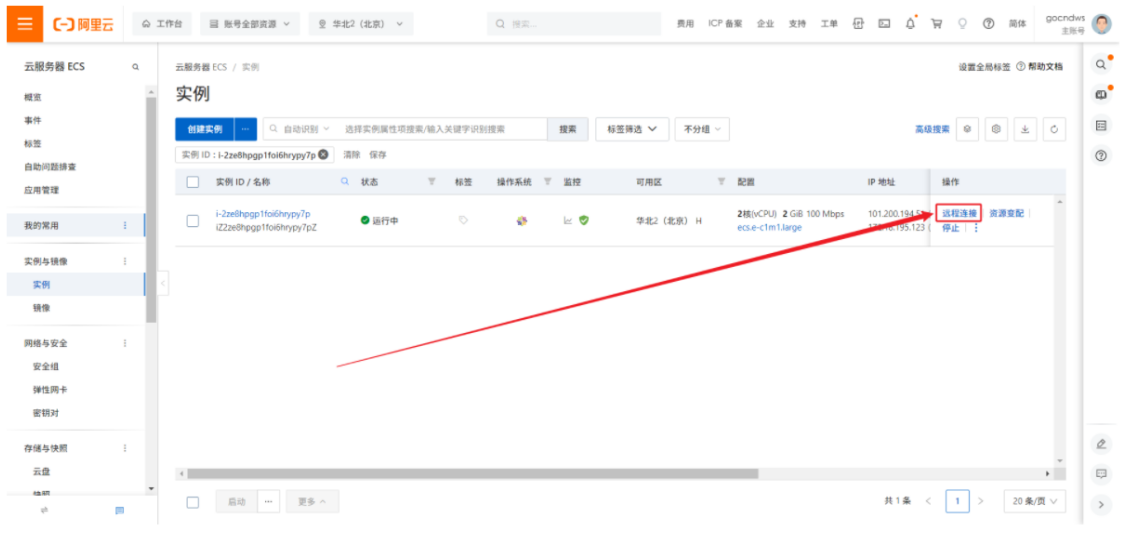Click search icon in 实例 ID / 名称 column header
This screenshot has width=1131, height=545.
tap(345, 182)
